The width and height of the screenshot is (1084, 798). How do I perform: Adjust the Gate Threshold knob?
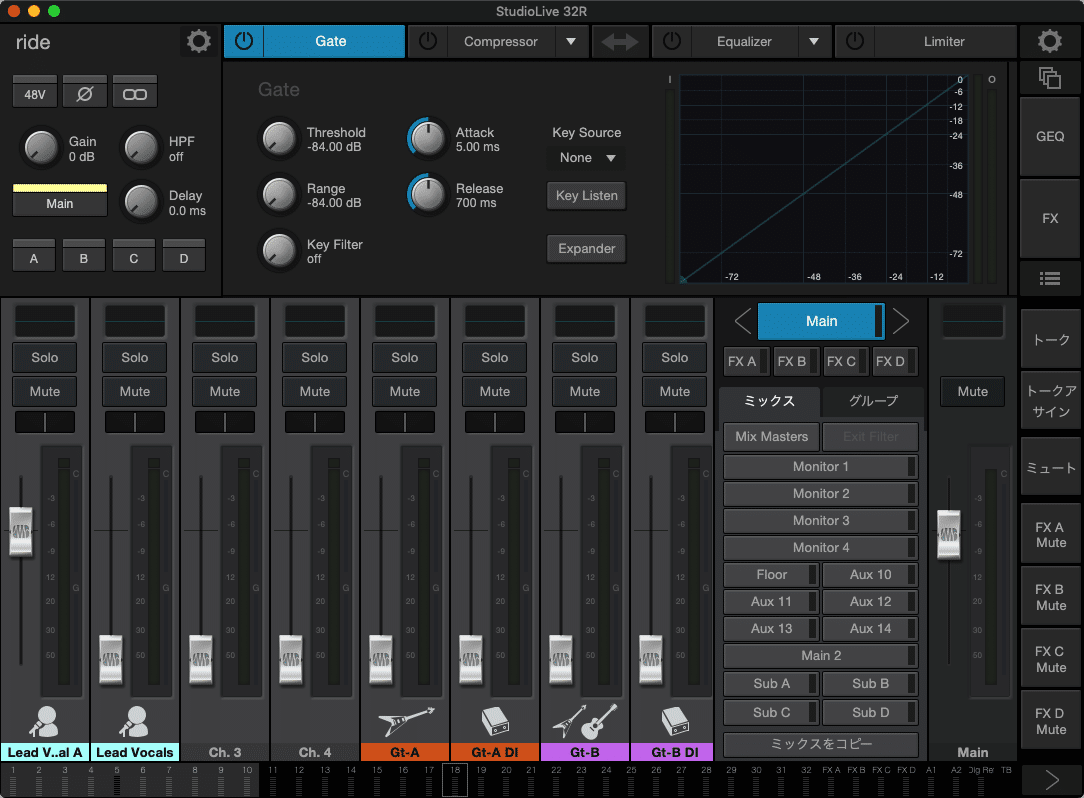279,138
